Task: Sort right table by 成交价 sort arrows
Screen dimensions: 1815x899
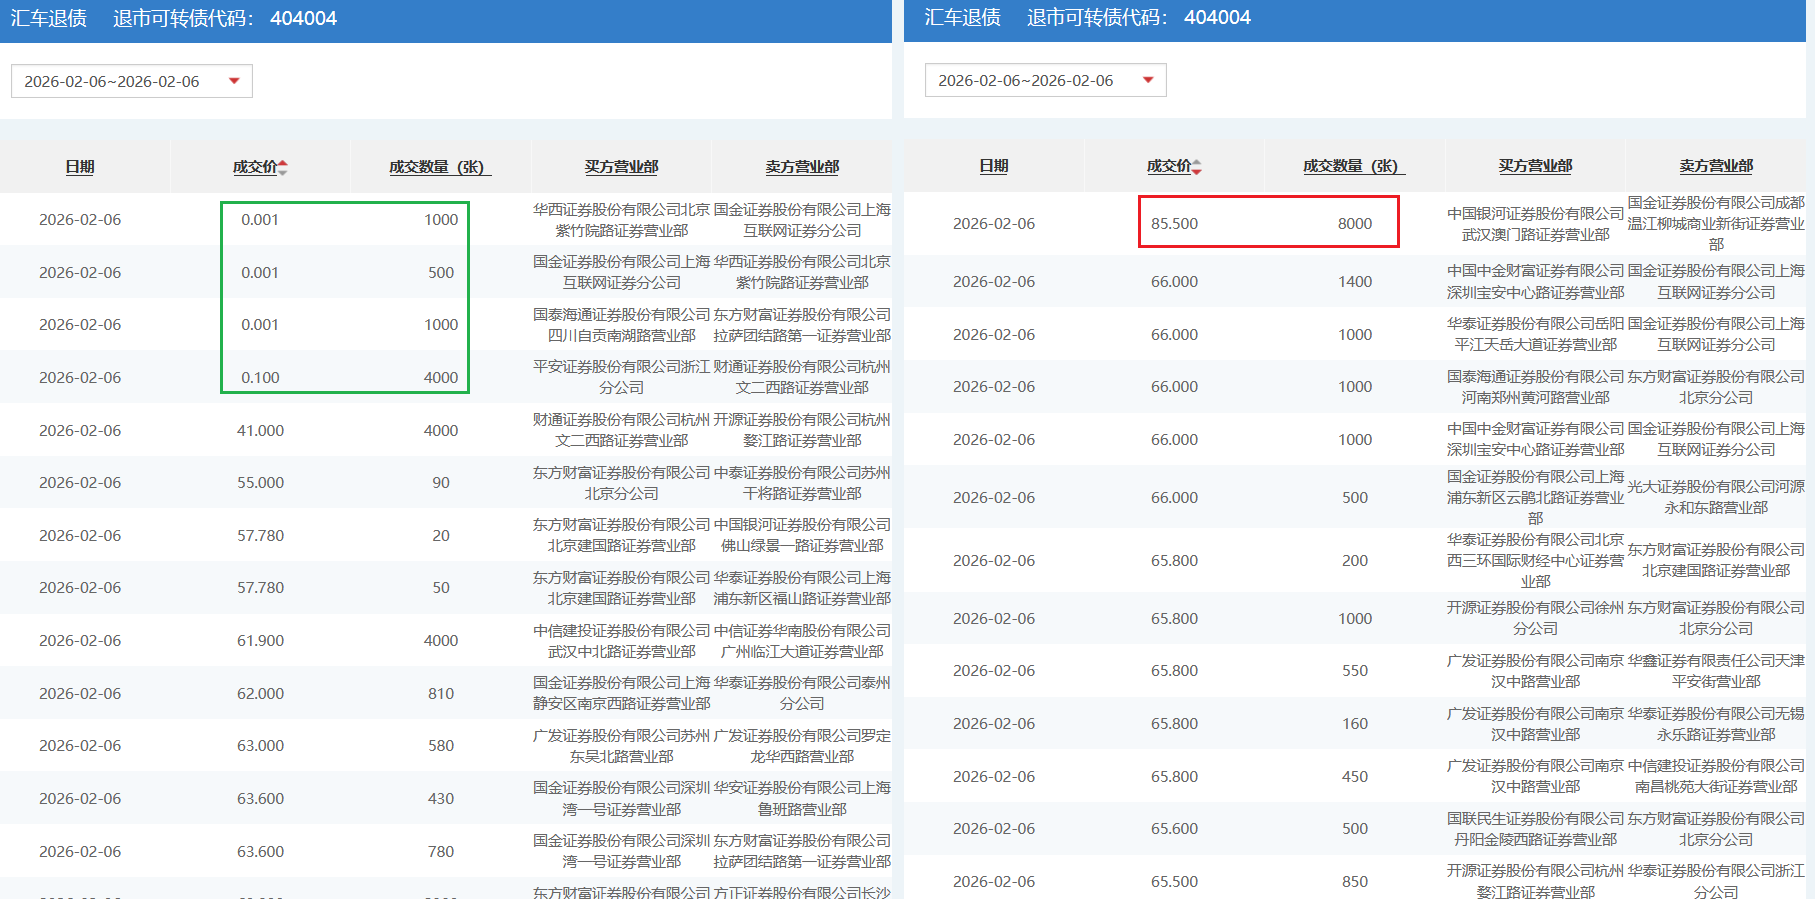Action: point(1197,166)
